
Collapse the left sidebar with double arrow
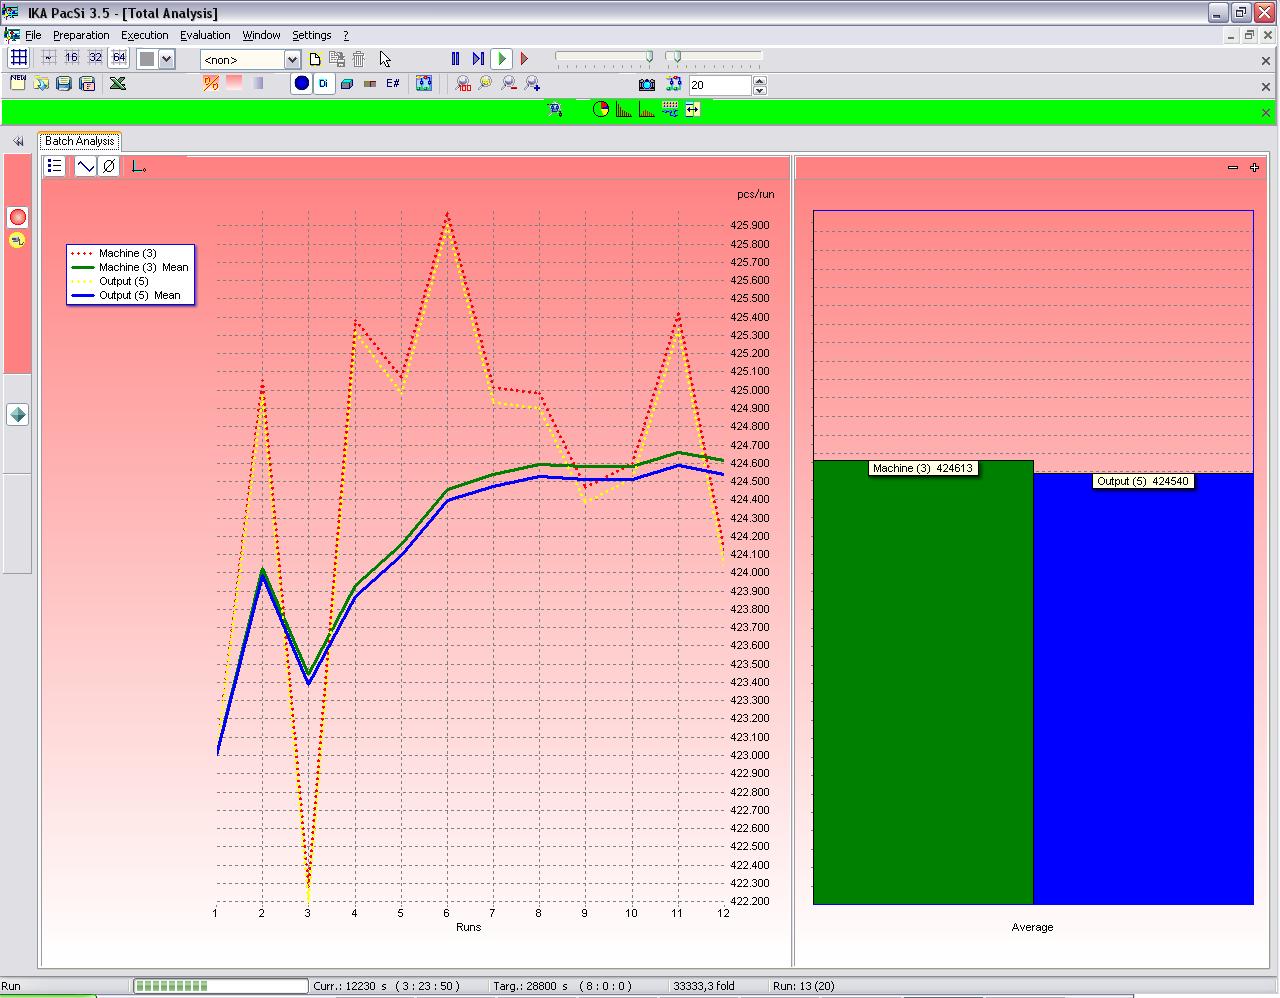click(18, 141)
